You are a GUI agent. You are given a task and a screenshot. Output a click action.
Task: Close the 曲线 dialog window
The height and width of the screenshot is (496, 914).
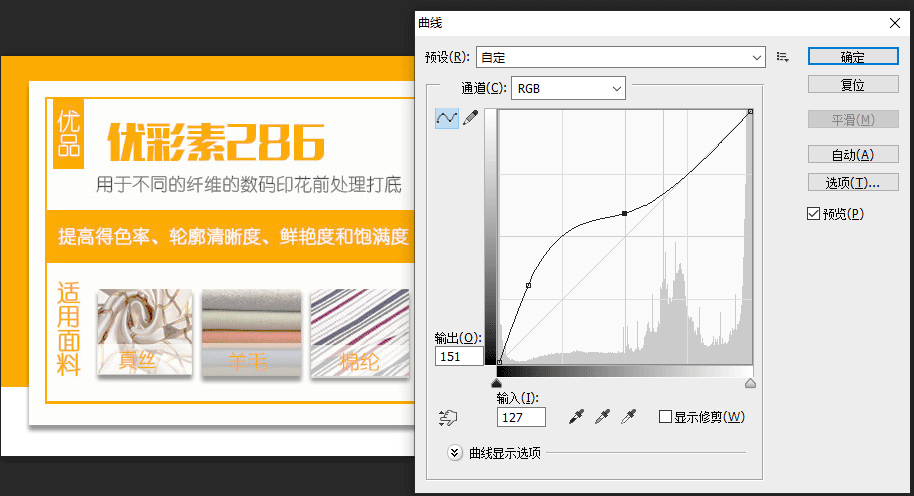(893, 22)
